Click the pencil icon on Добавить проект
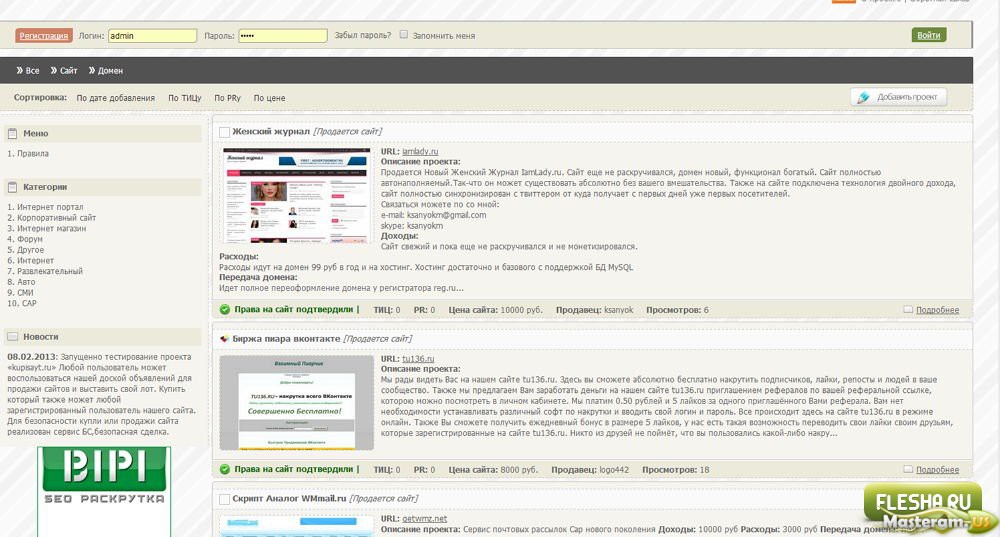This screenshot has width=1000, height=537. tap(864, 97)
